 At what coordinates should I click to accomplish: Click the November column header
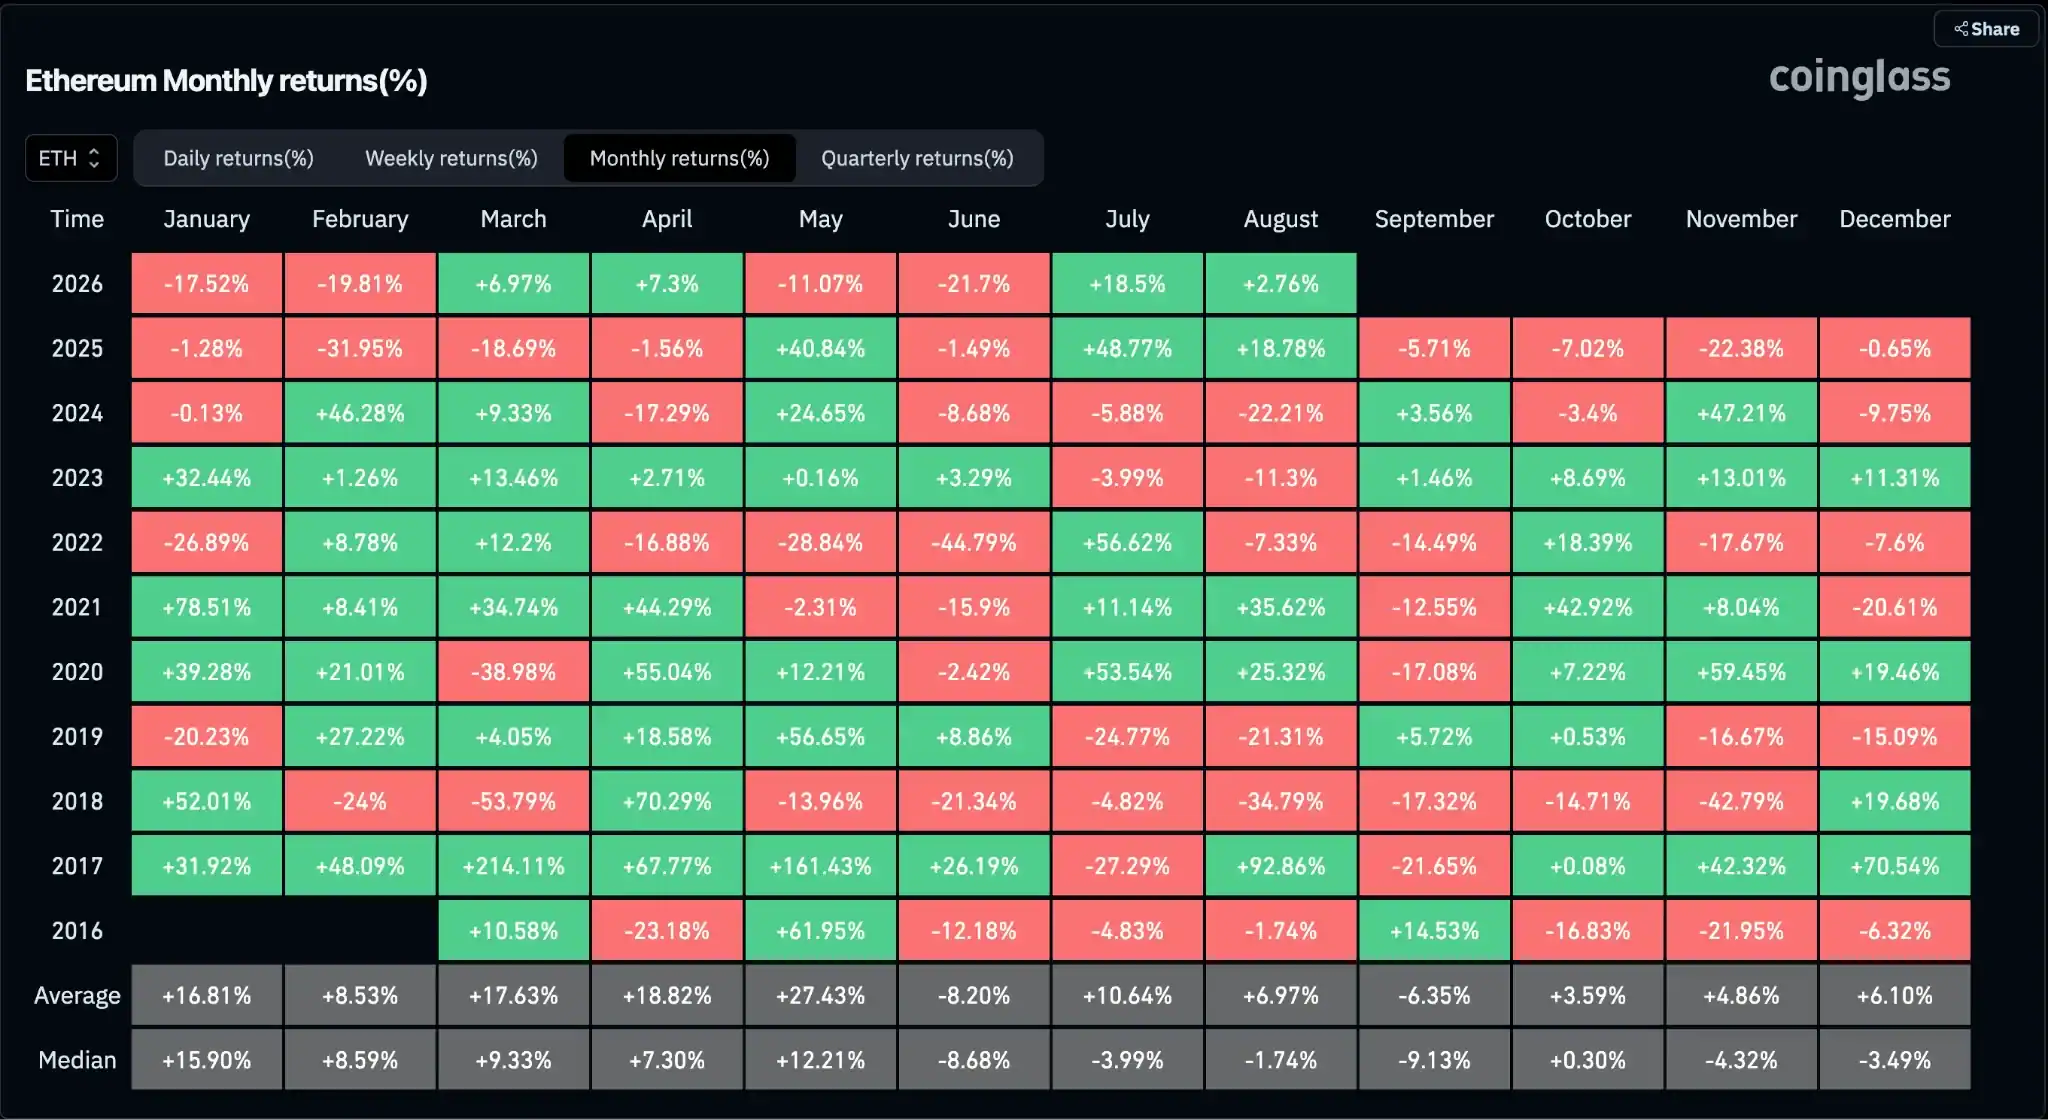(x=1742, y=219)
